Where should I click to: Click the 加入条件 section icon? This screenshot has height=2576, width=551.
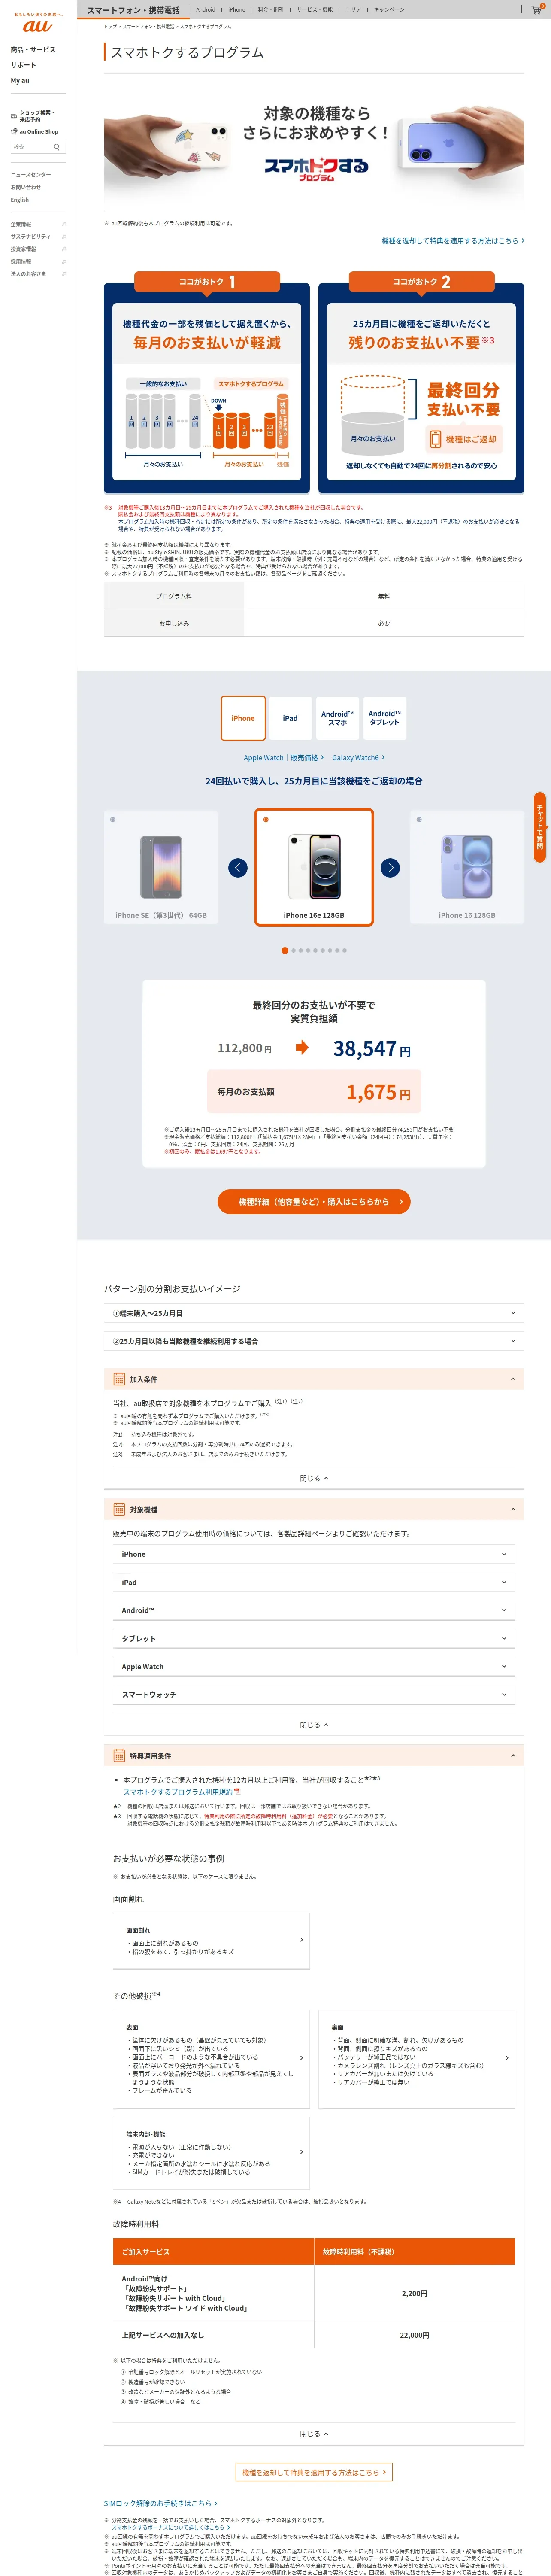point(119,1379)
